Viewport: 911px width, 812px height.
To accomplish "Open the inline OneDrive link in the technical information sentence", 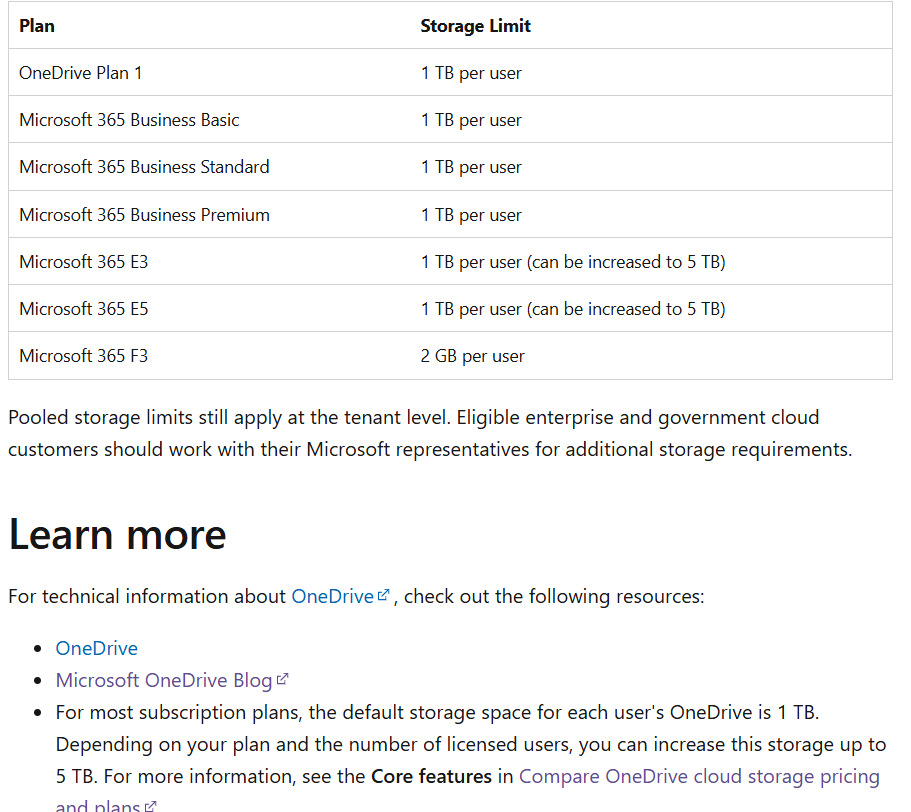I will [332, 597].
